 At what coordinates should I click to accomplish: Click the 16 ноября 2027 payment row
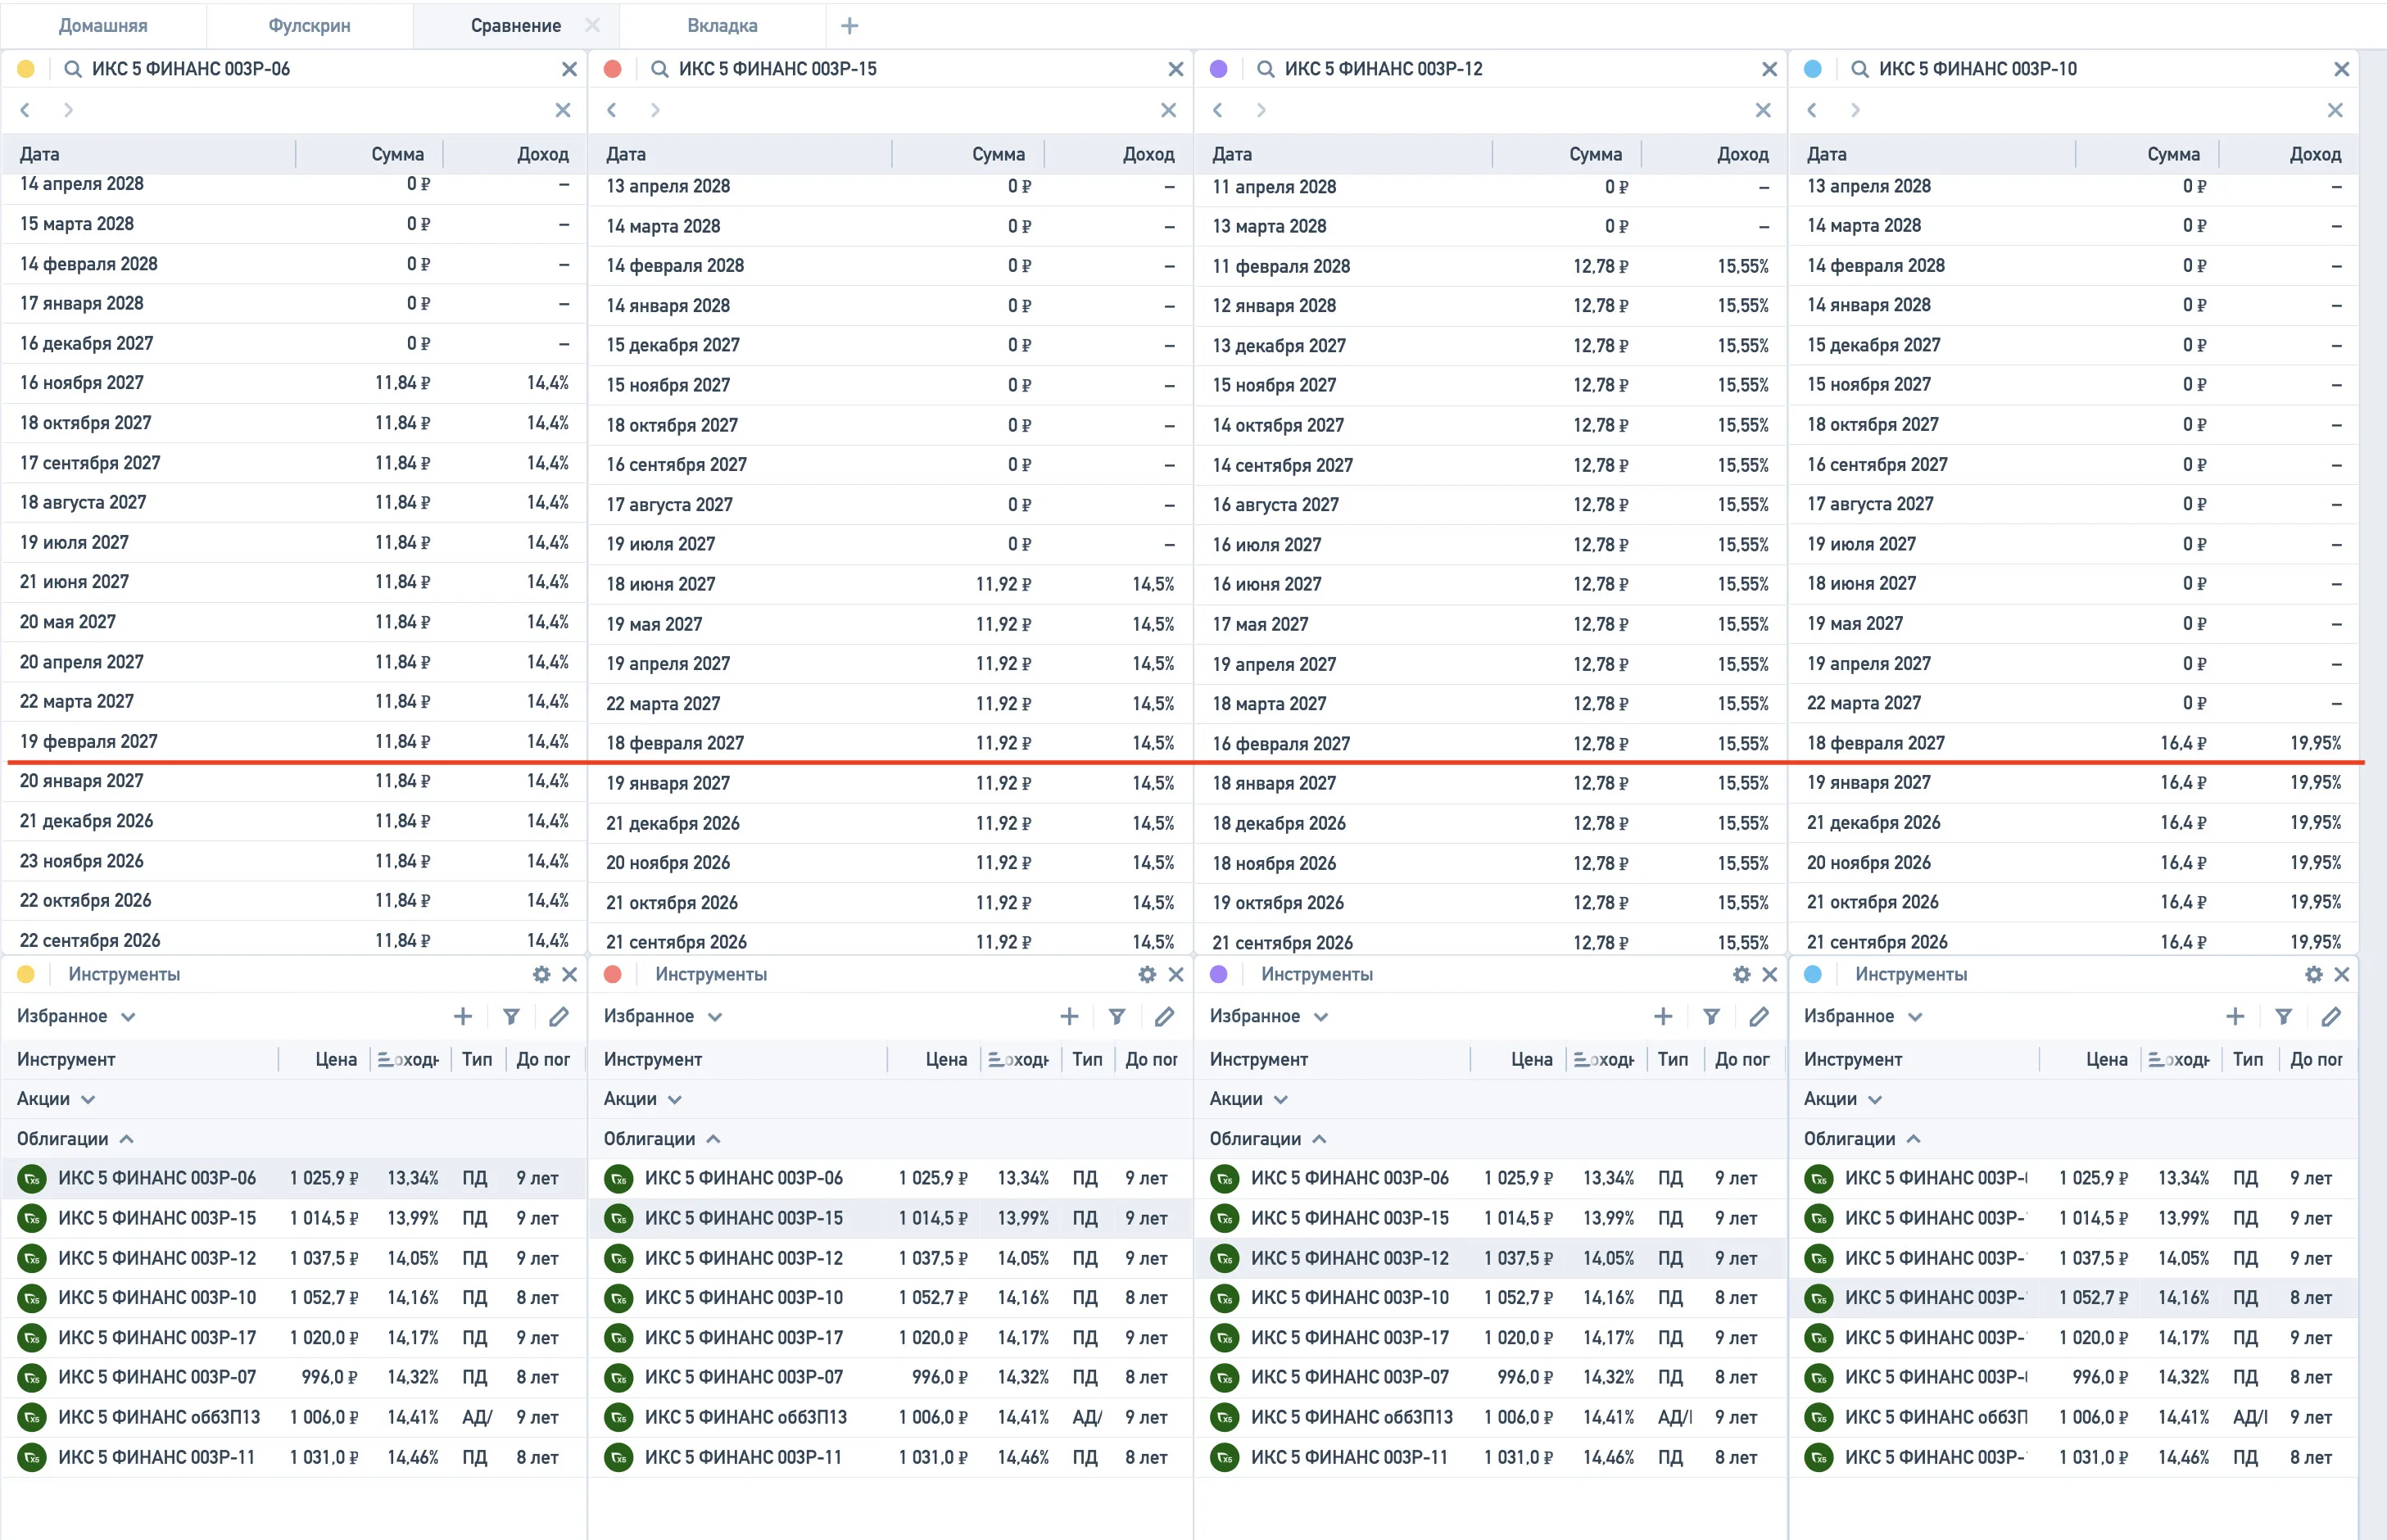[x=294, y=383]
